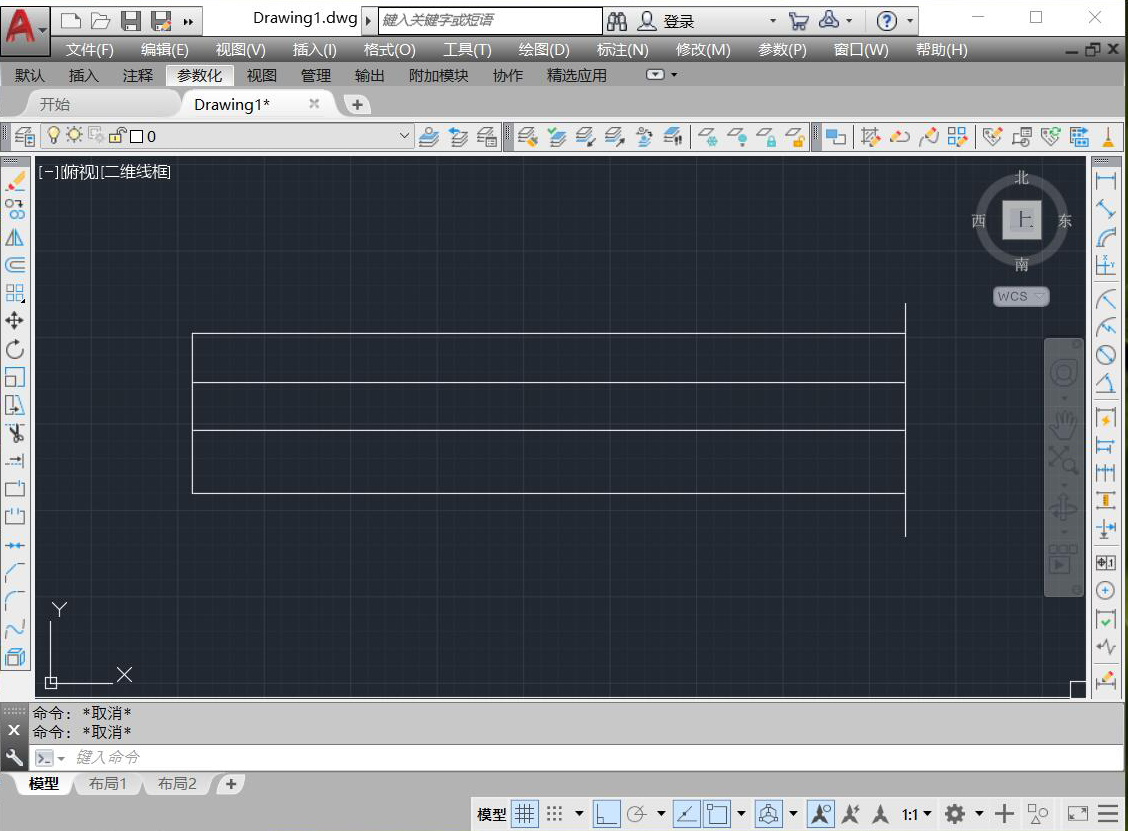Click Make object's layer current icon
Screen dimensions: 1128x831
pos(429,136)
